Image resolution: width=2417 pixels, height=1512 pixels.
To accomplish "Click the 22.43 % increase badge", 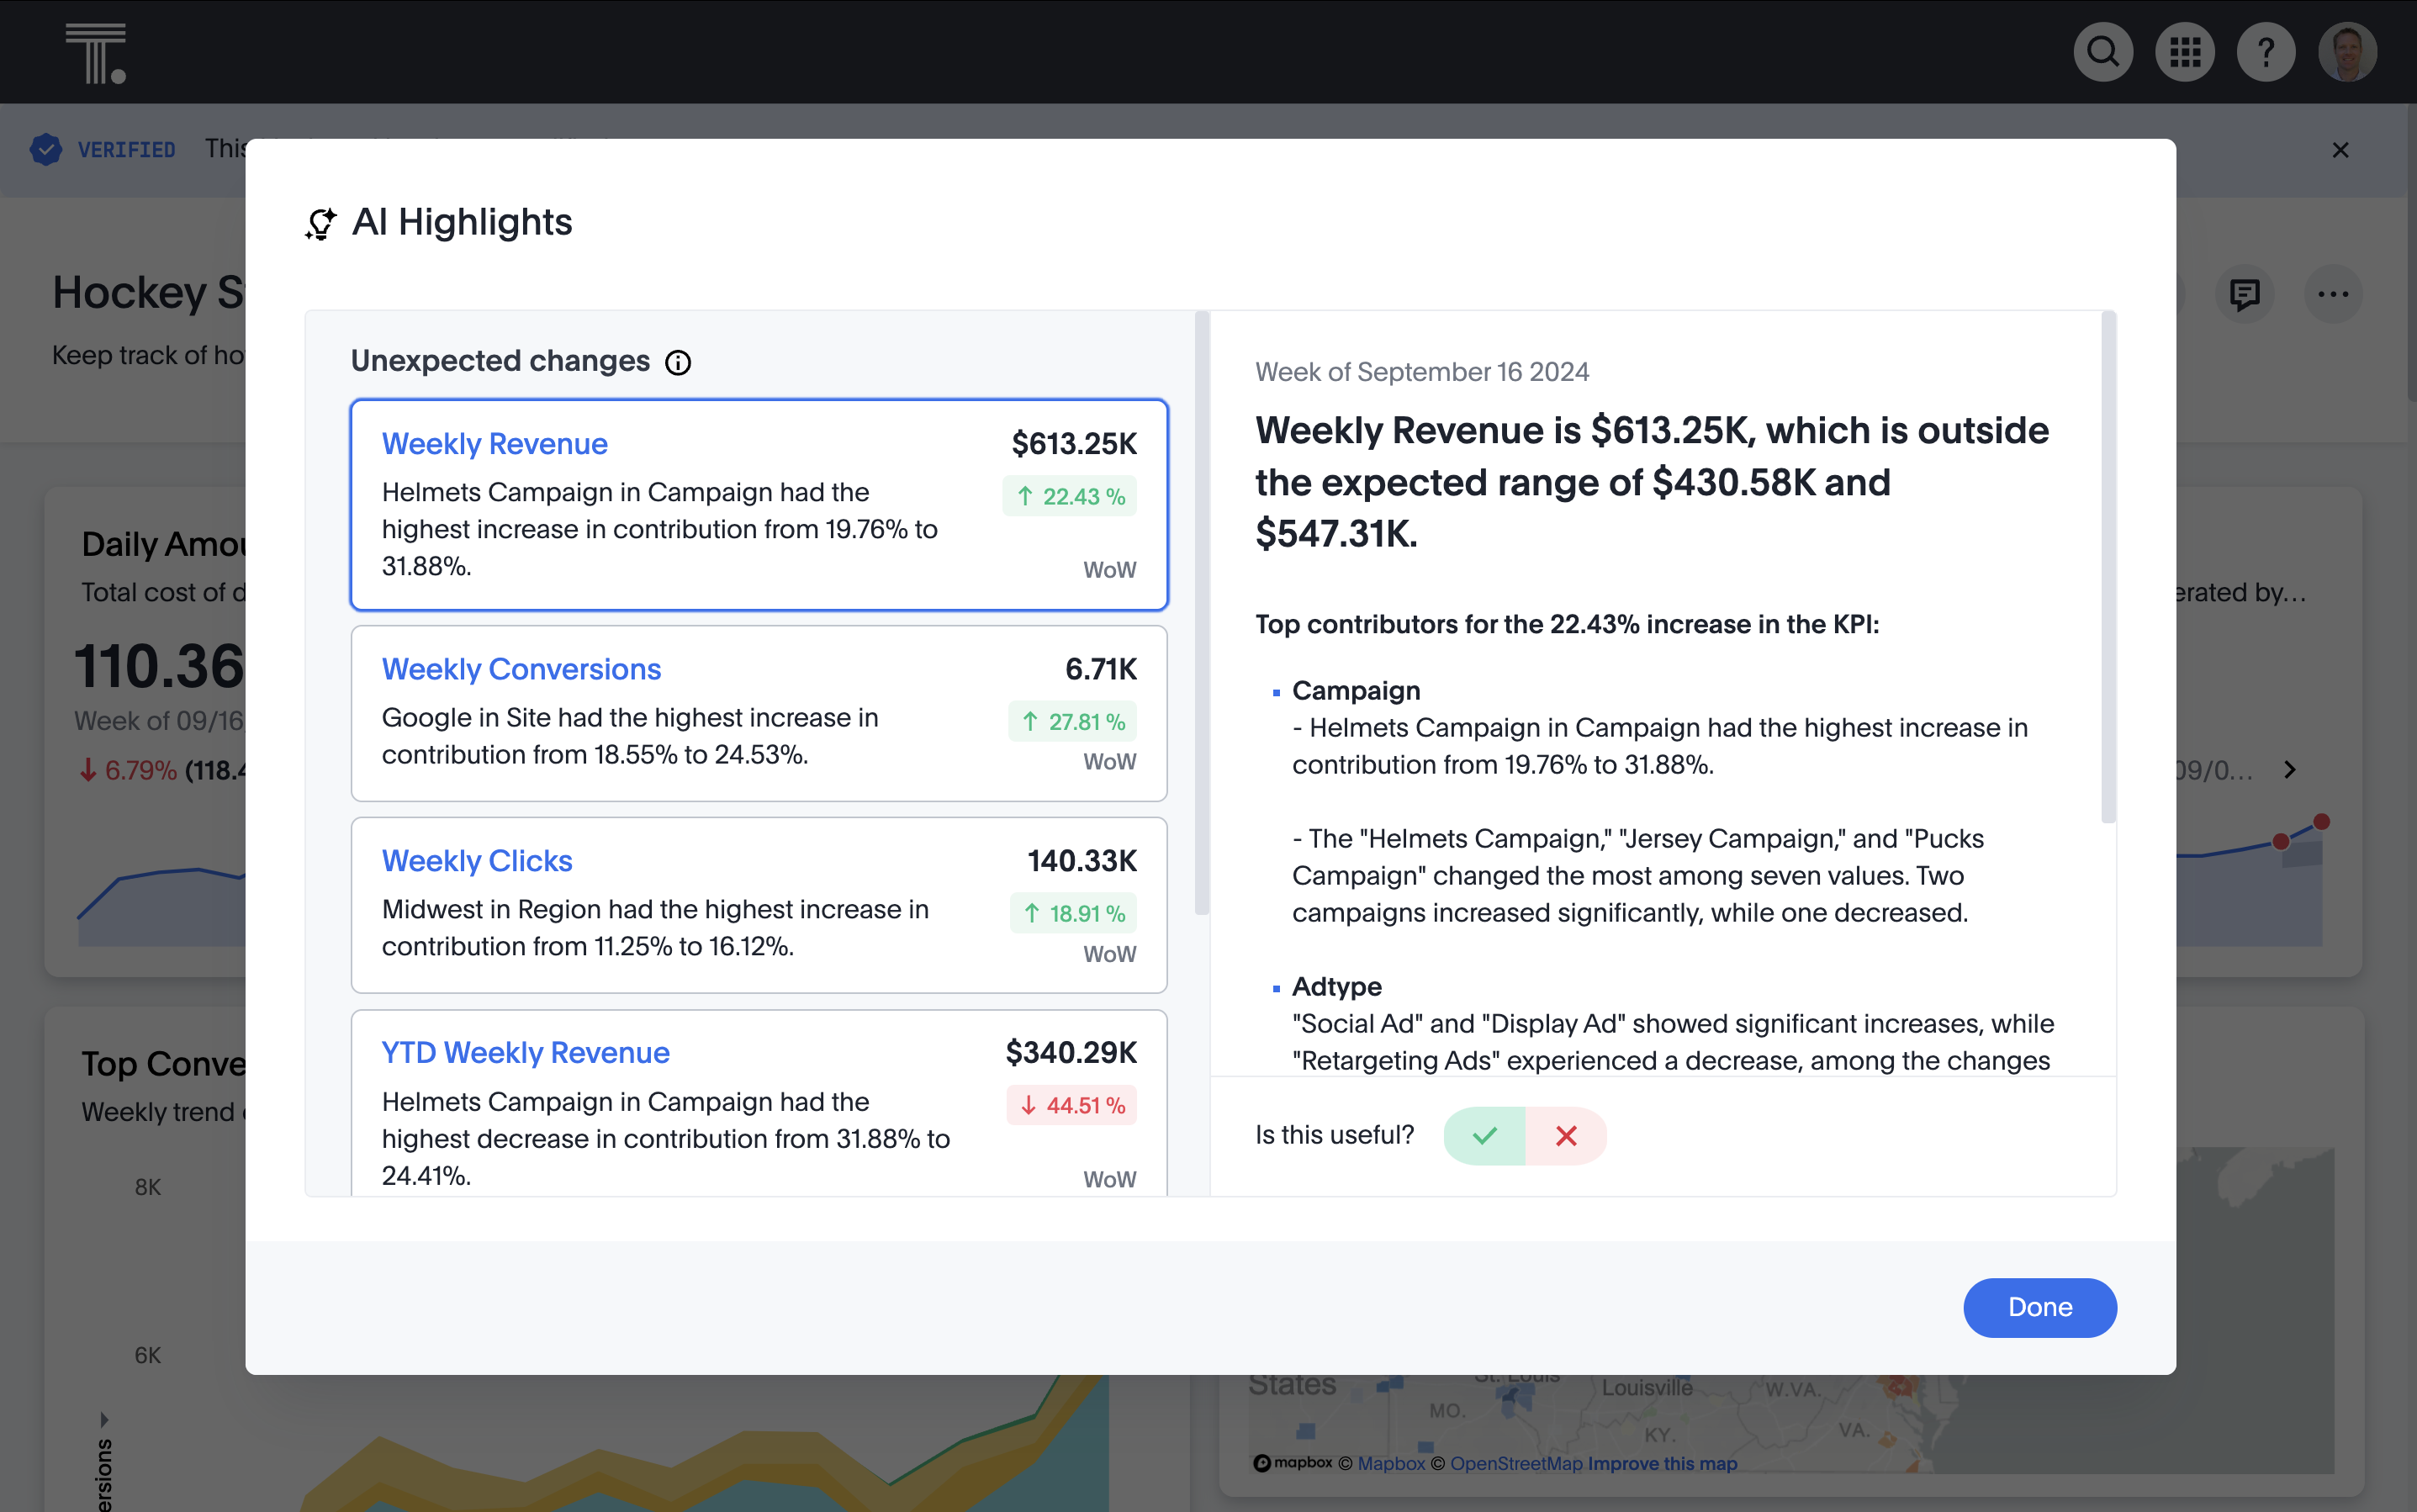I will 1070,496.
